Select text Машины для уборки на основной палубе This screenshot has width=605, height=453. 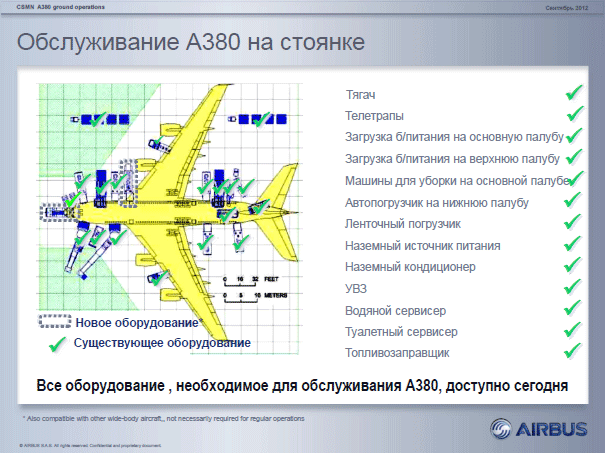(x=457, y=181)
